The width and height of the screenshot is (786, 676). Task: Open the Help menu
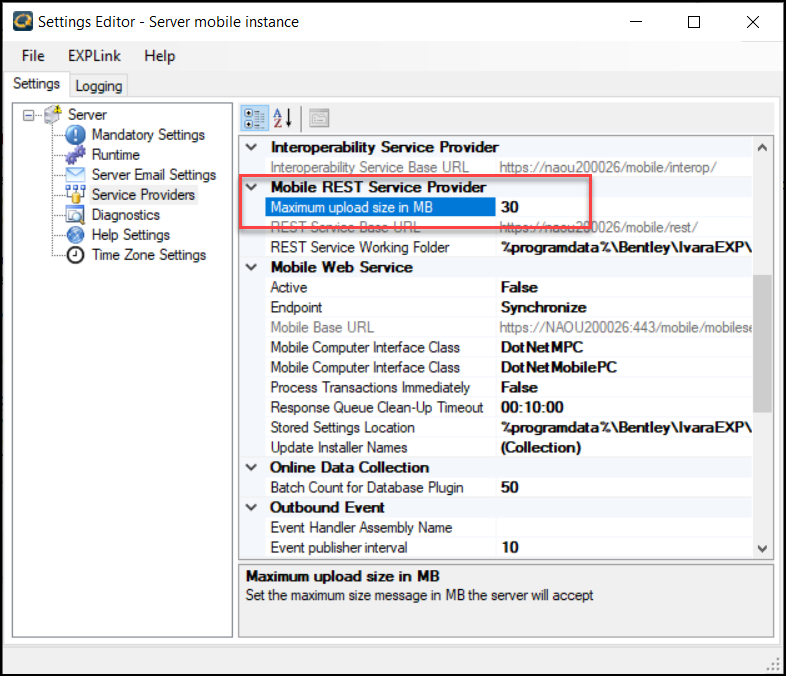point(160,56)
